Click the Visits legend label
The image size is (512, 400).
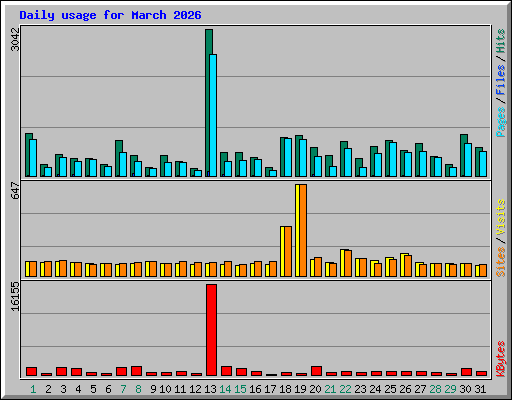501,217
